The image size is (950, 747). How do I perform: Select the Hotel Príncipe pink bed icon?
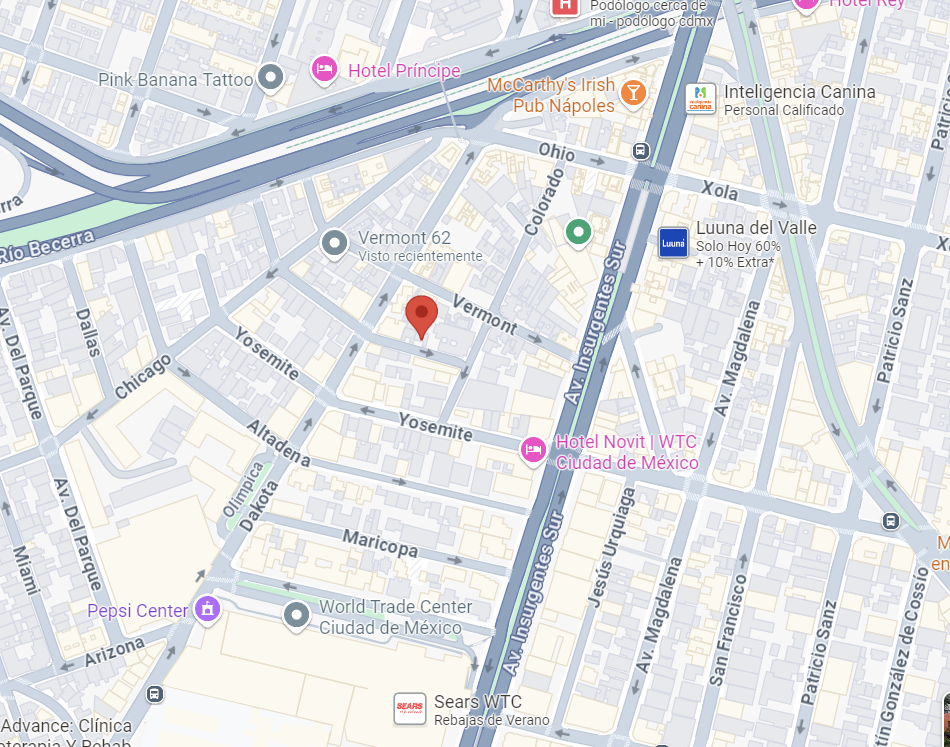pyautogui.click(x=324, y=70)
